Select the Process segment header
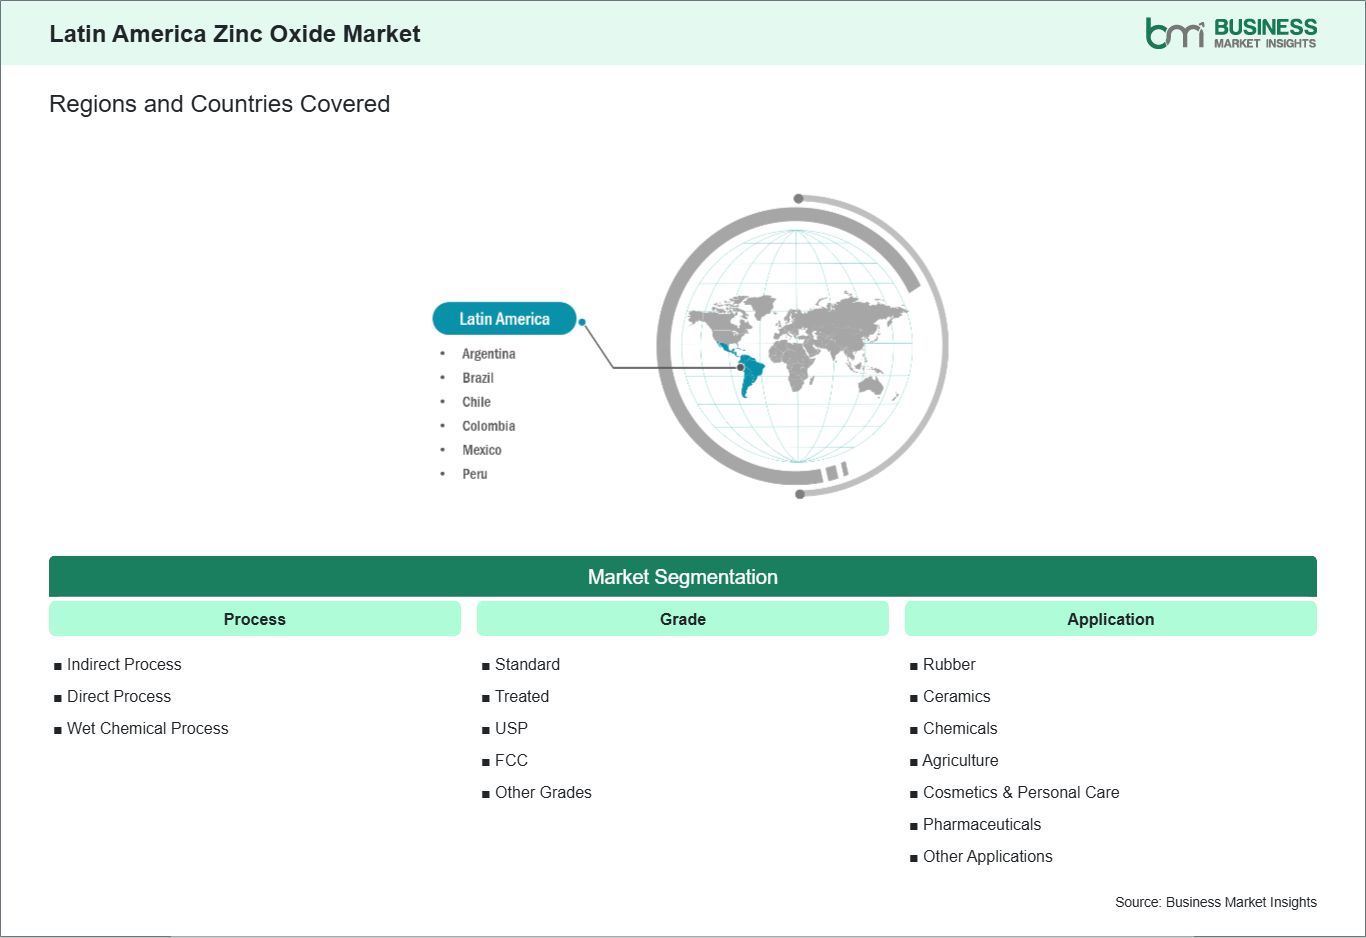1366x938 pixels. click(255, 619)
